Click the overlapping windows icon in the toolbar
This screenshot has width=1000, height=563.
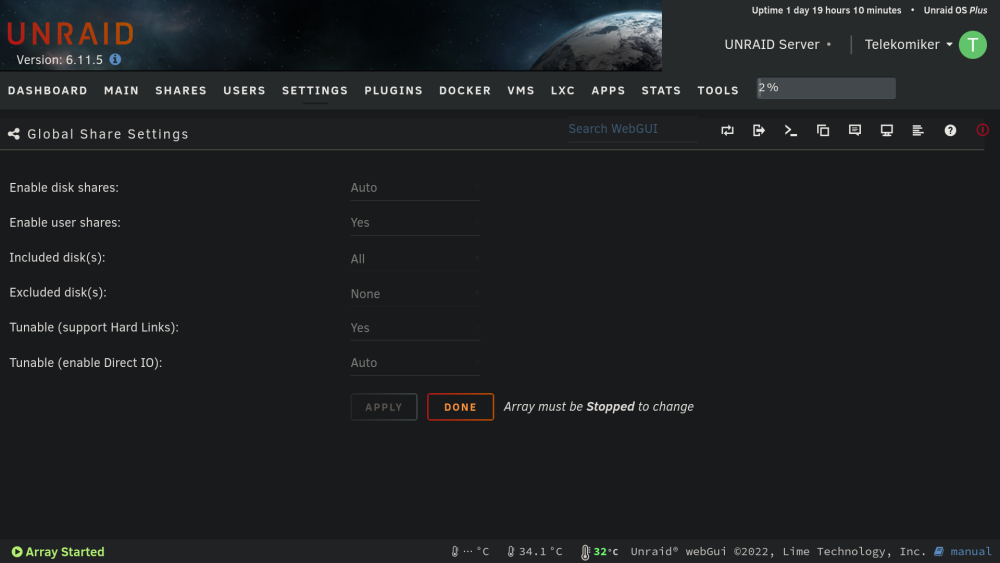(823, 130)
